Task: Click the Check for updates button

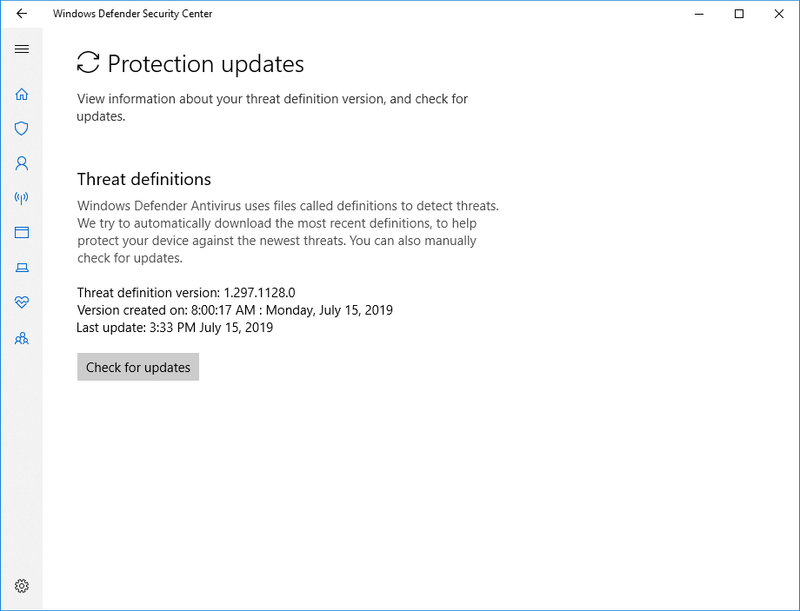Action: pyautogui.click(x=138, y=367)
